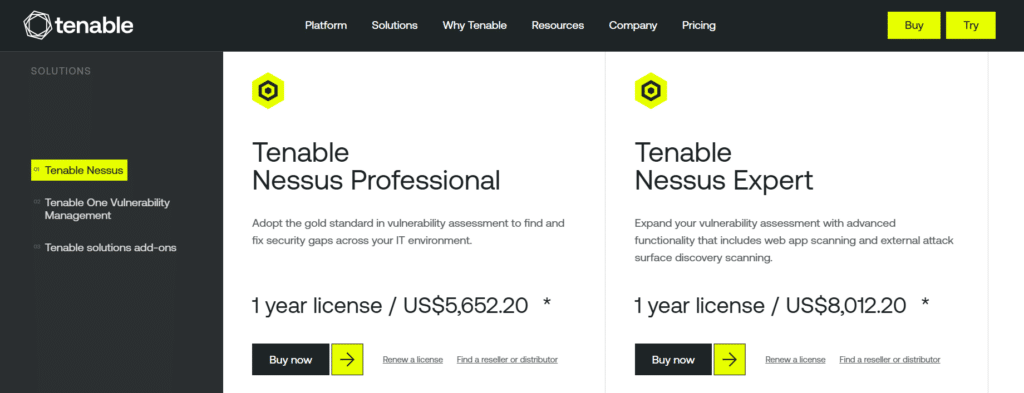Image resolution: width=1024 pixels, height=393 pixels.
Task: Click the yellow arrow beside Professional Buy now
Action: point(347,360)
